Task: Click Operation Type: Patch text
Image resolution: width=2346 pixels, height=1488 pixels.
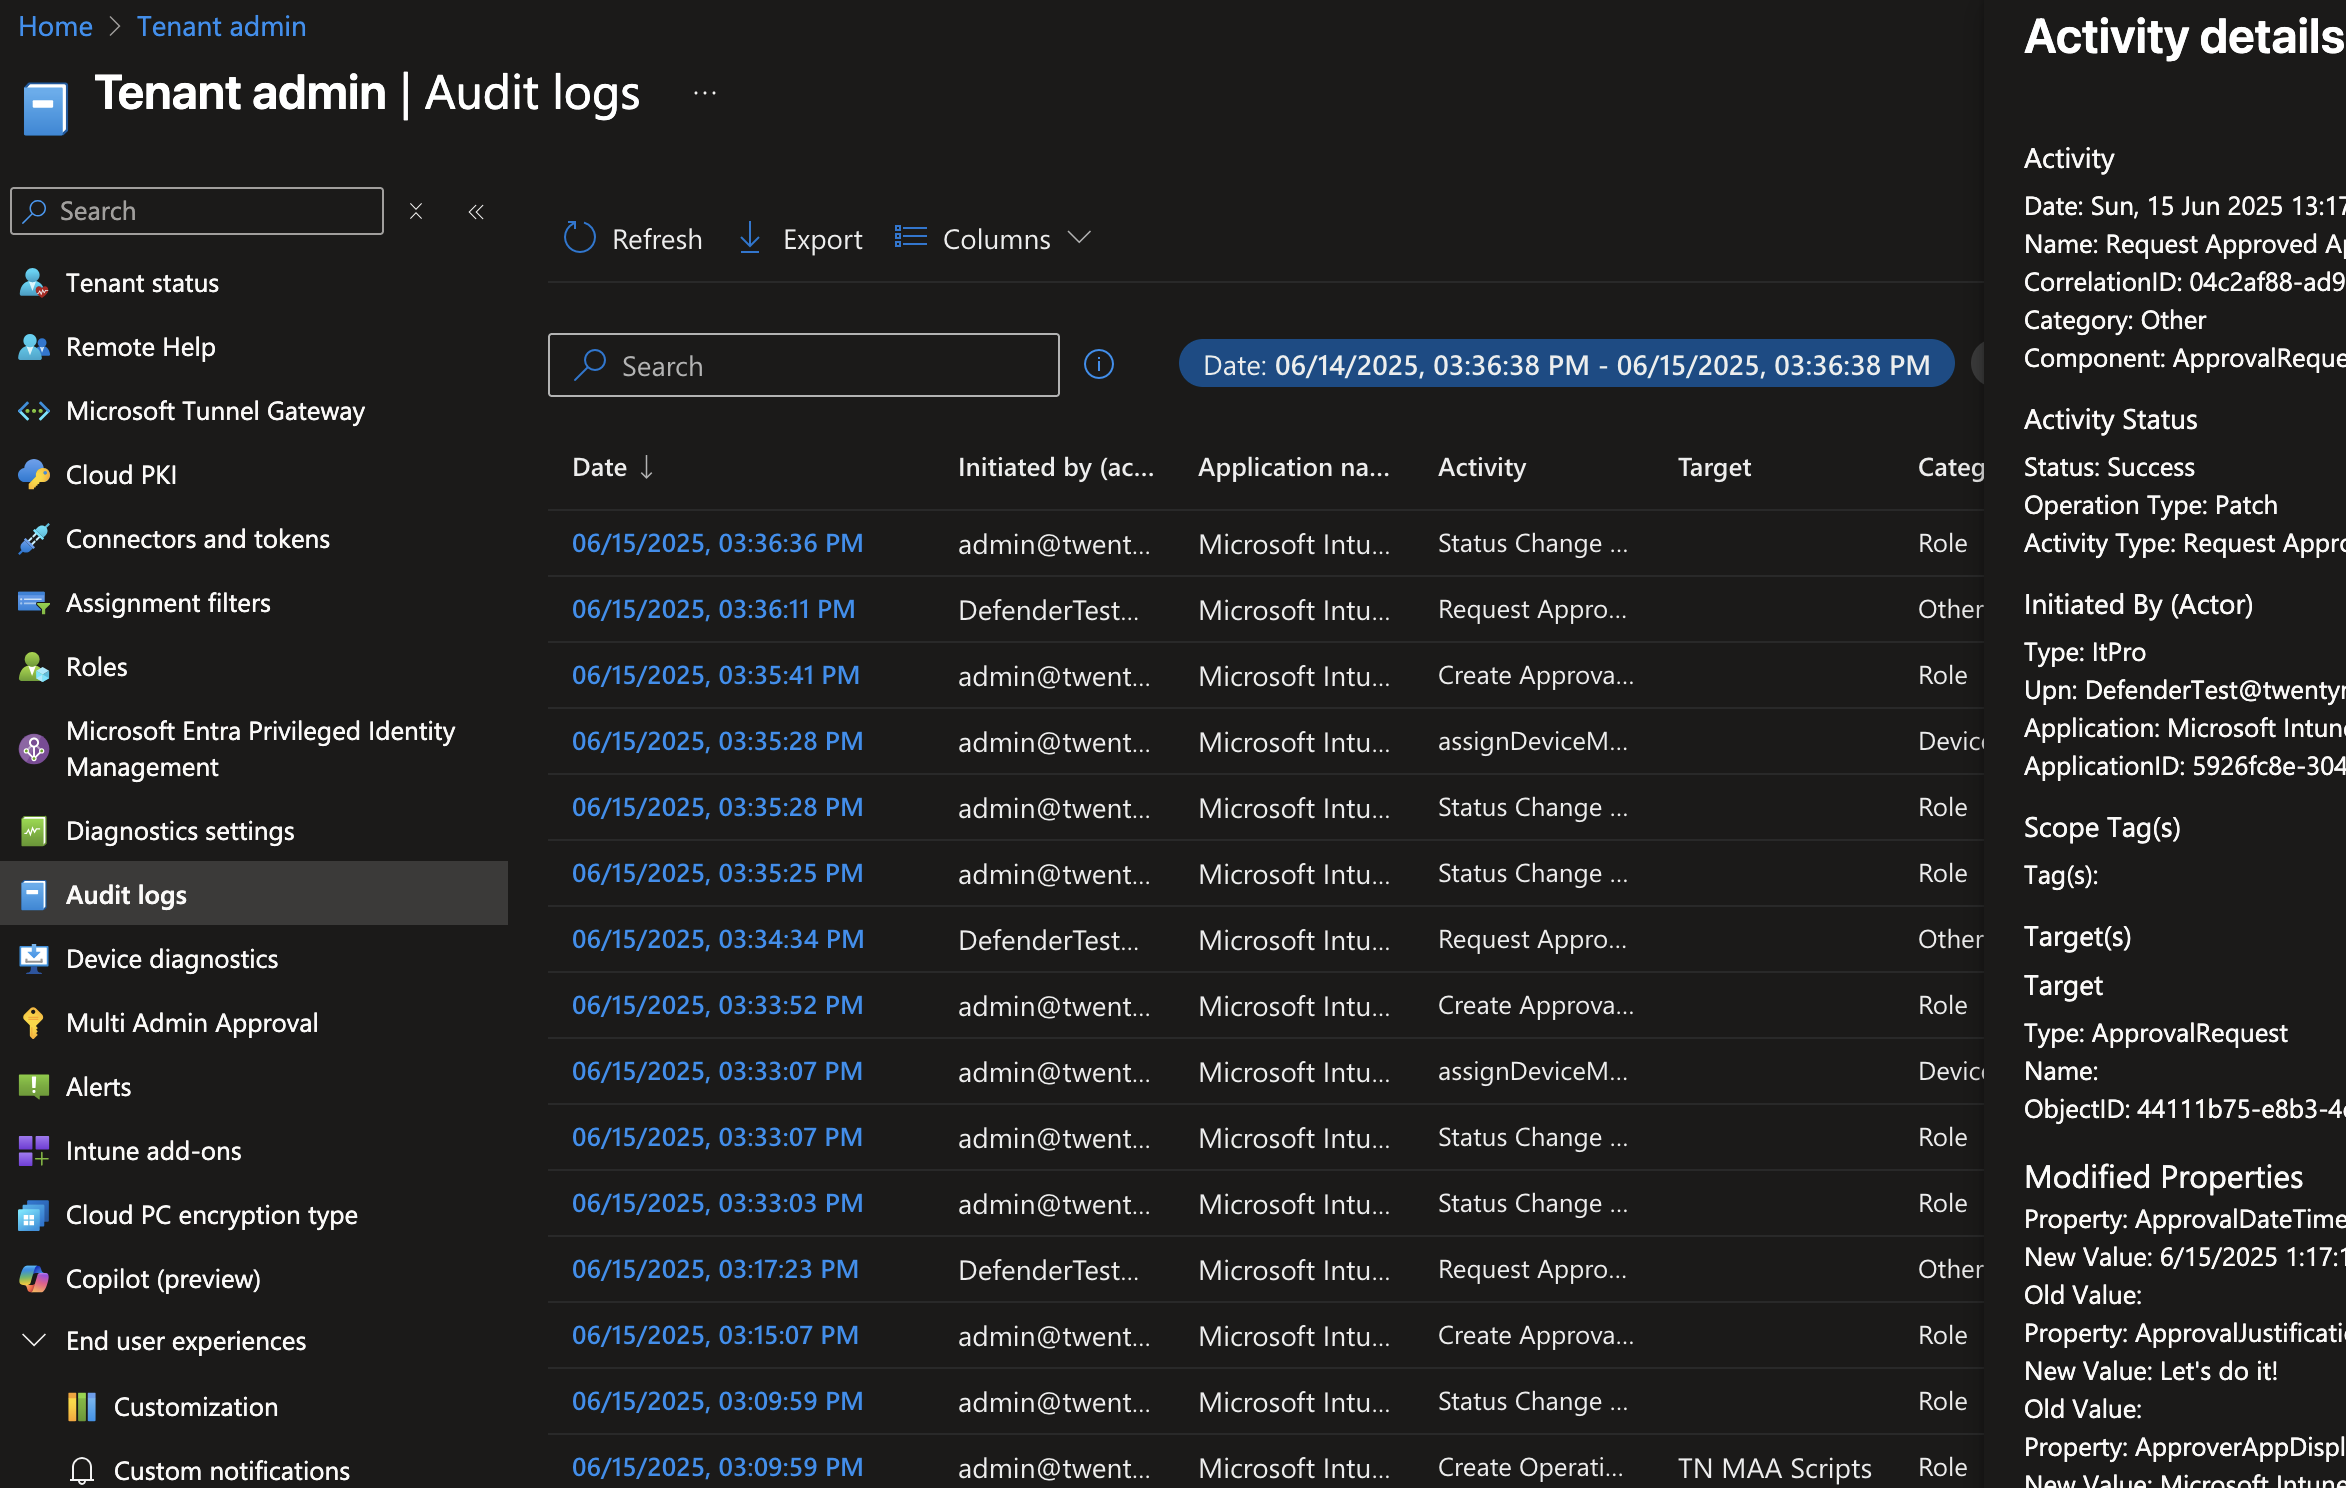Action: click(x=2151, y=505)
